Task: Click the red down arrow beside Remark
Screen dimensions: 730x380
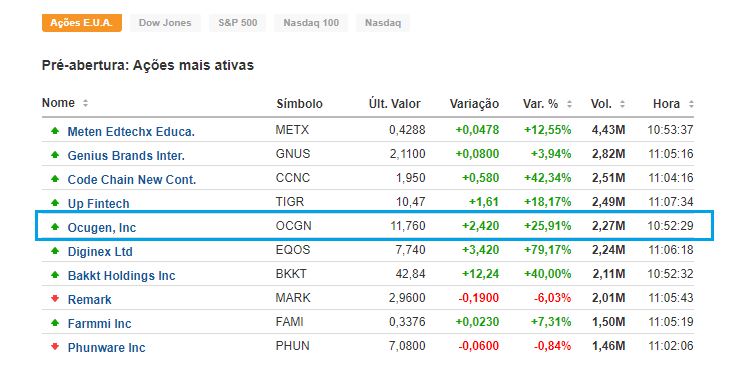Action: click(55, 299)
